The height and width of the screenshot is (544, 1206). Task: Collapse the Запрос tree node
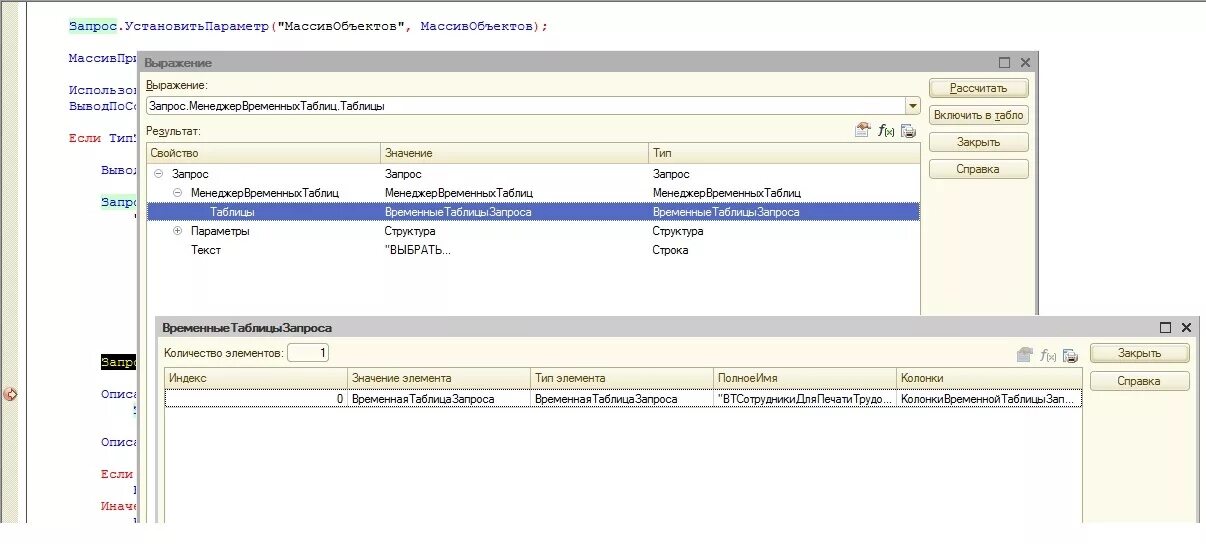pyautogui.click(x=158, y=174)
